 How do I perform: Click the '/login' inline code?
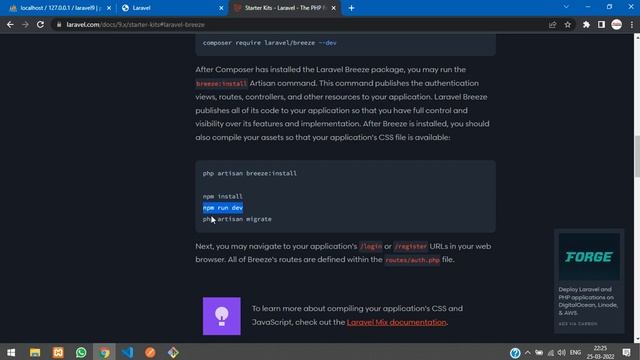371,246
